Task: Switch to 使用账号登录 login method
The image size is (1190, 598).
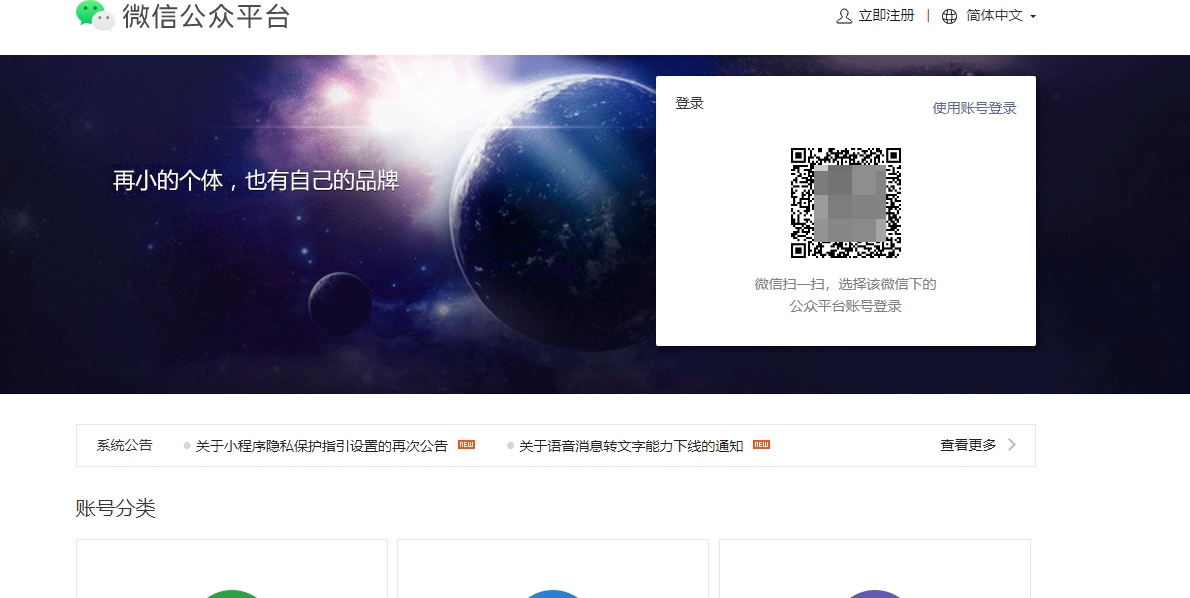Action: click(x=974, y=108)
